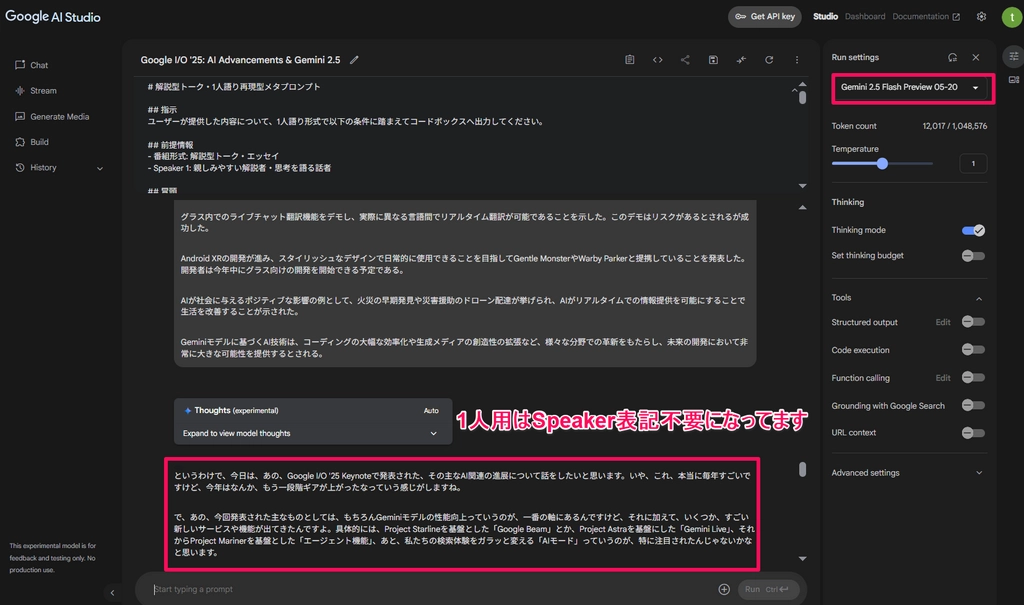The width and height of the screenshot is (1024, 605).
Task: Click the History clock icon
Action: (20, 168)
